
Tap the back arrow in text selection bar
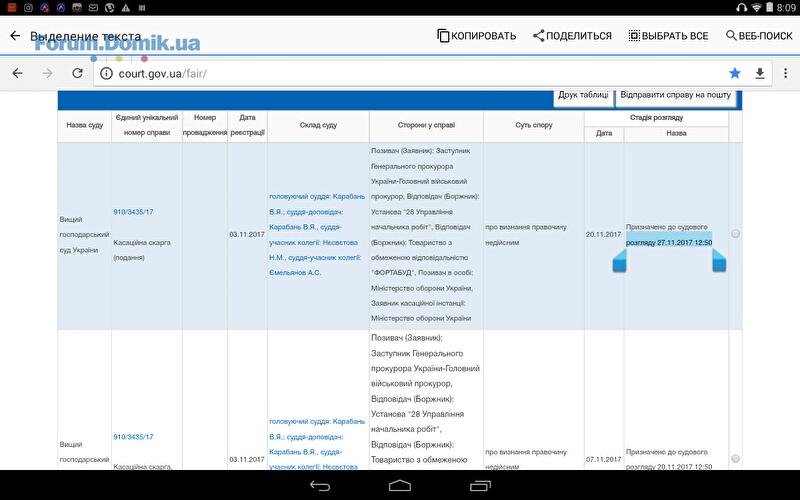(15, 36)
